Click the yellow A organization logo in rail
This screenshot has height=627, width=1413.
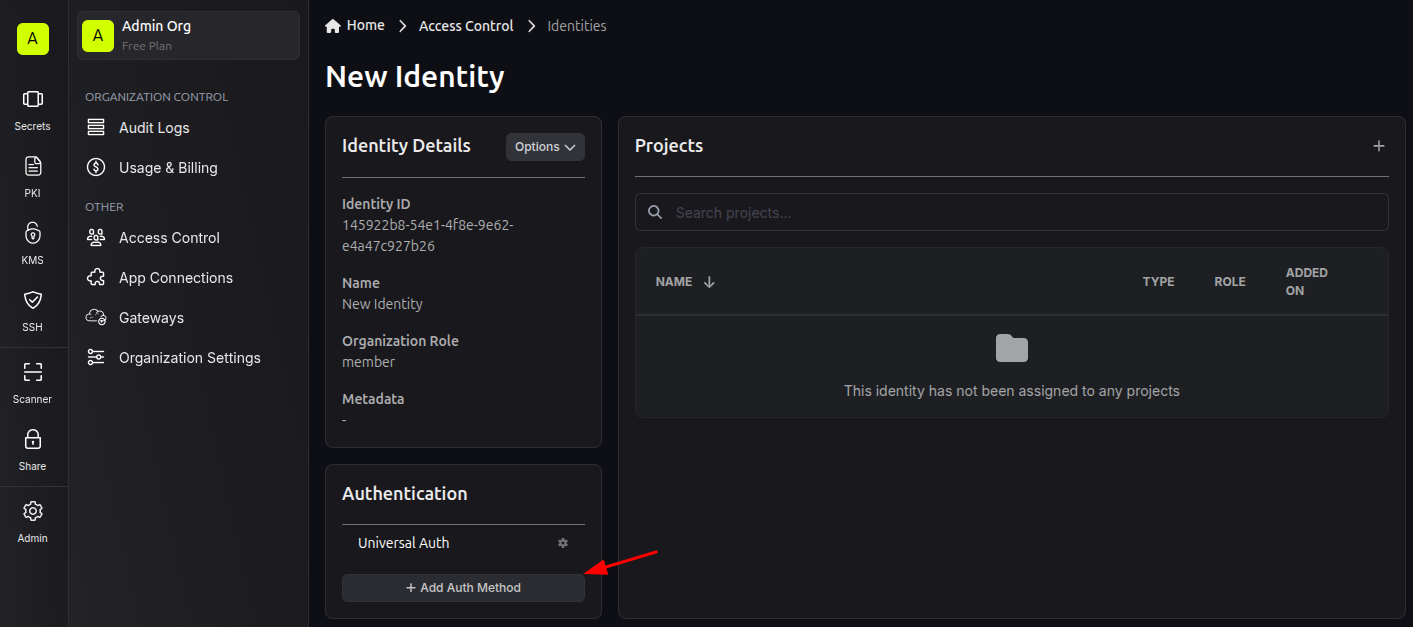click(x=33, y=39)
